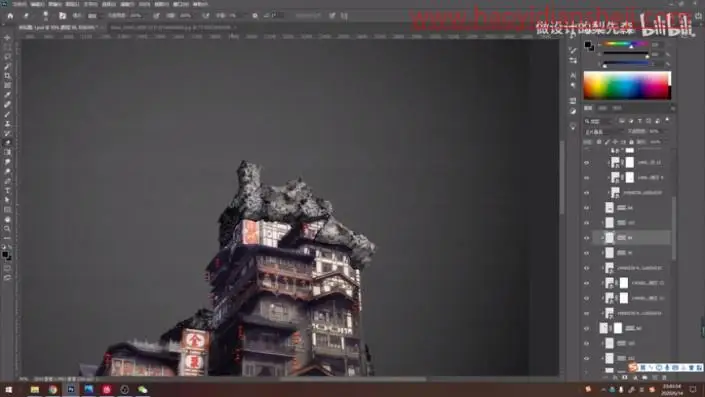Click the canvas vertical scrollbar

tap(562, 178)
